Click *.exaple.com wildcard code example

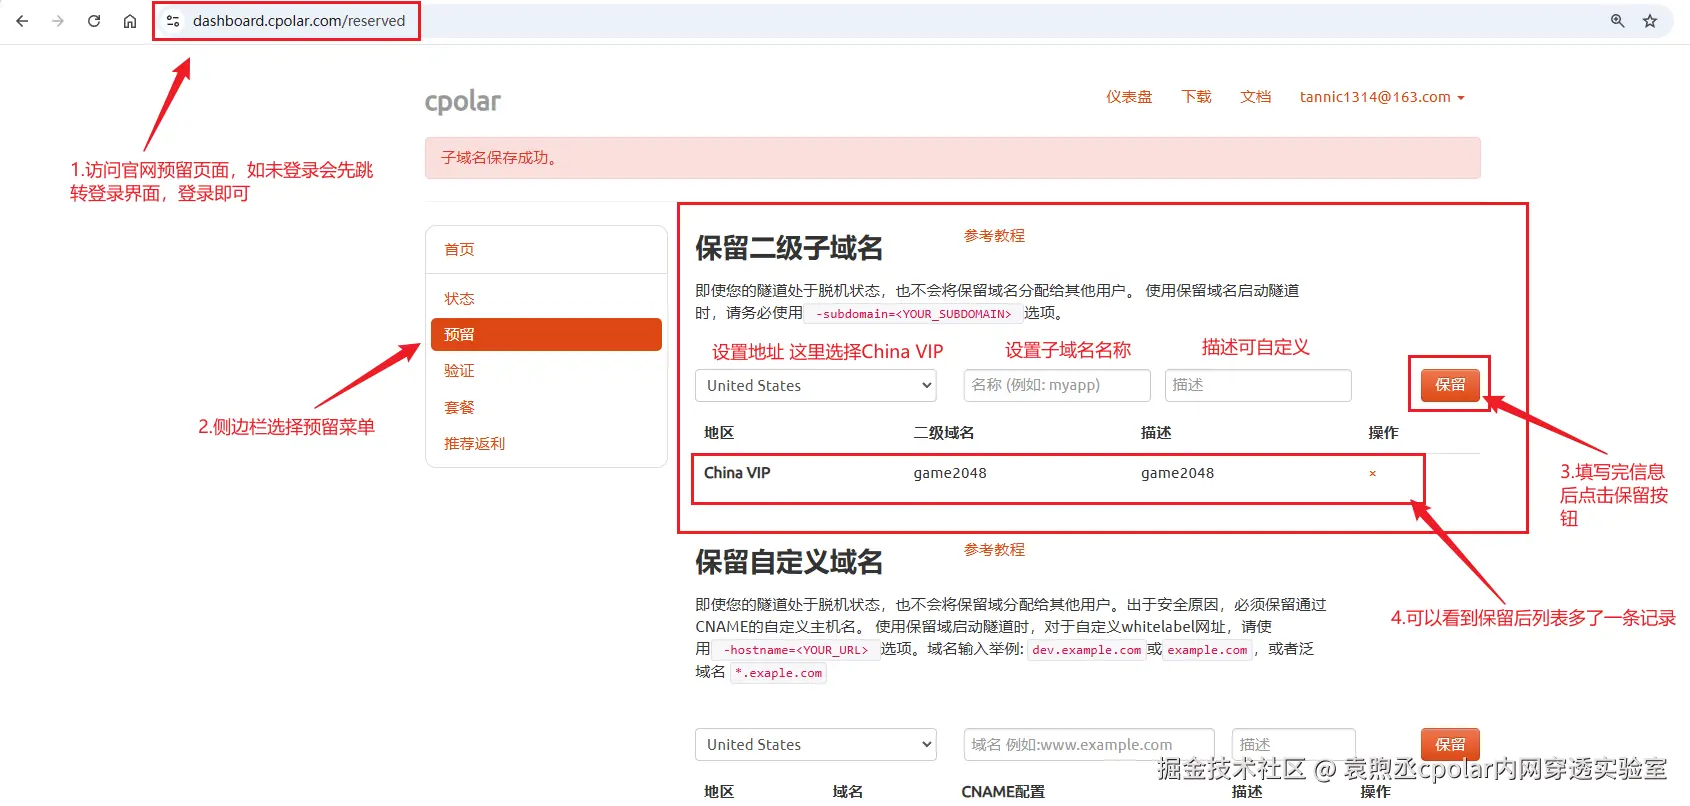tap(779, 673)
